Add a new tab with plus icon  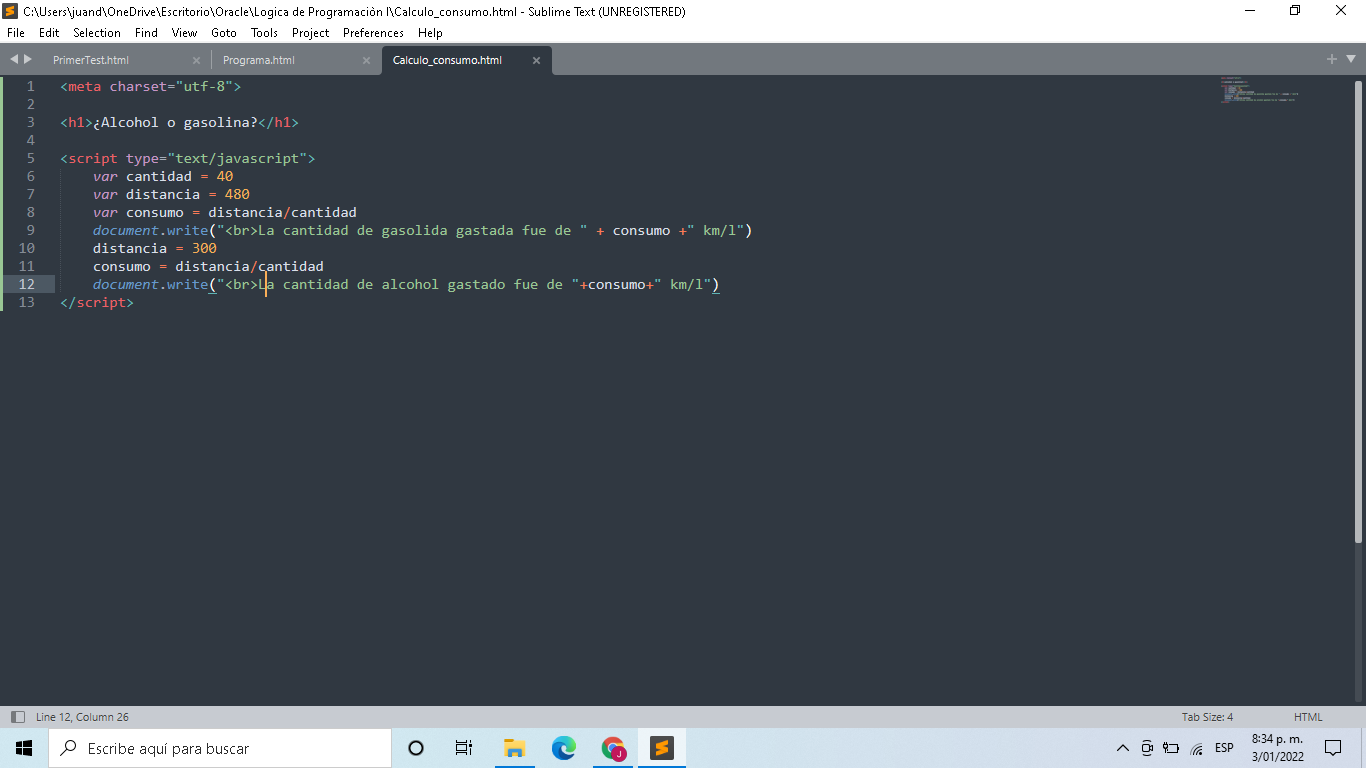(x=1331, y=60)
